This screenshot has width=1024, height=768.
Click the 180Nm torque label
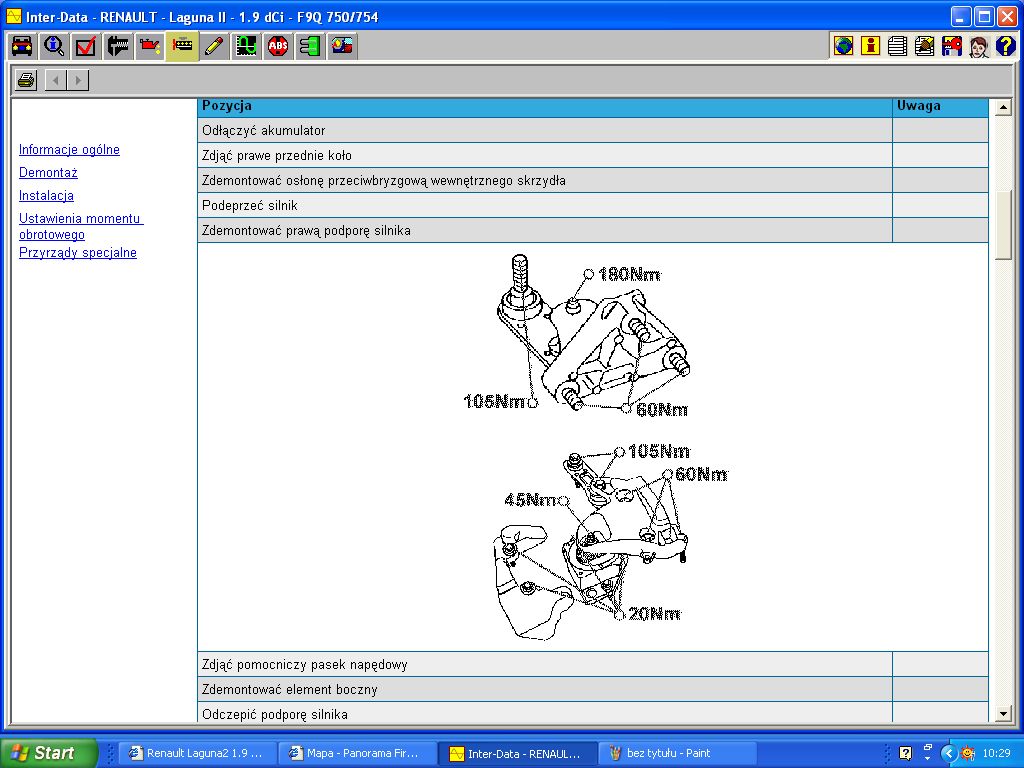(629, 275)
